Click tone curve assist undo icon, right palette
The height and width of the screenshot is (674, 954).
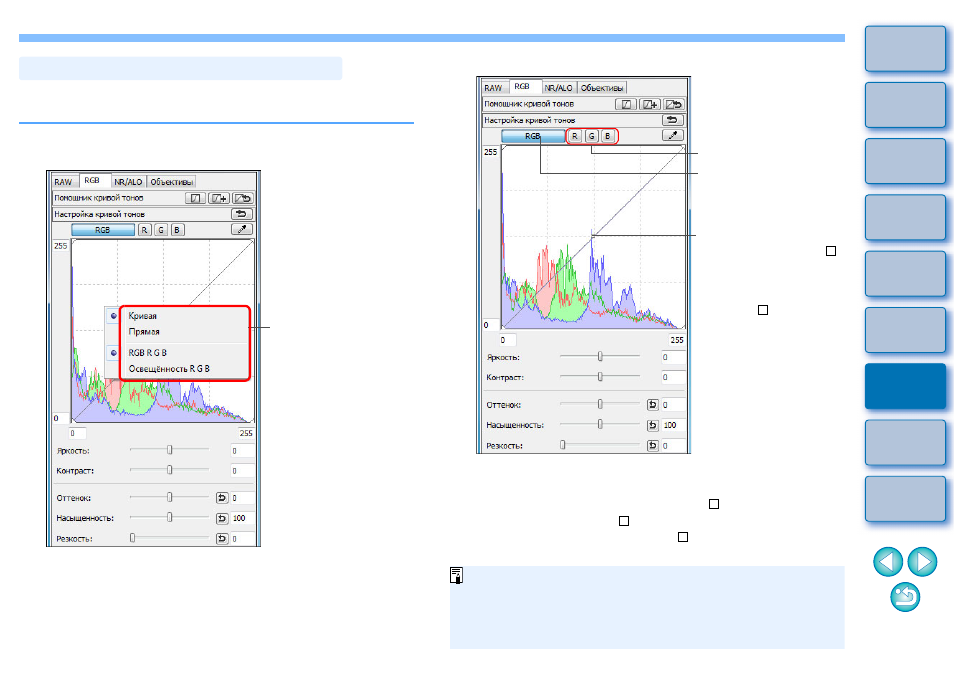pyautogui.click(x=673, y=105)
